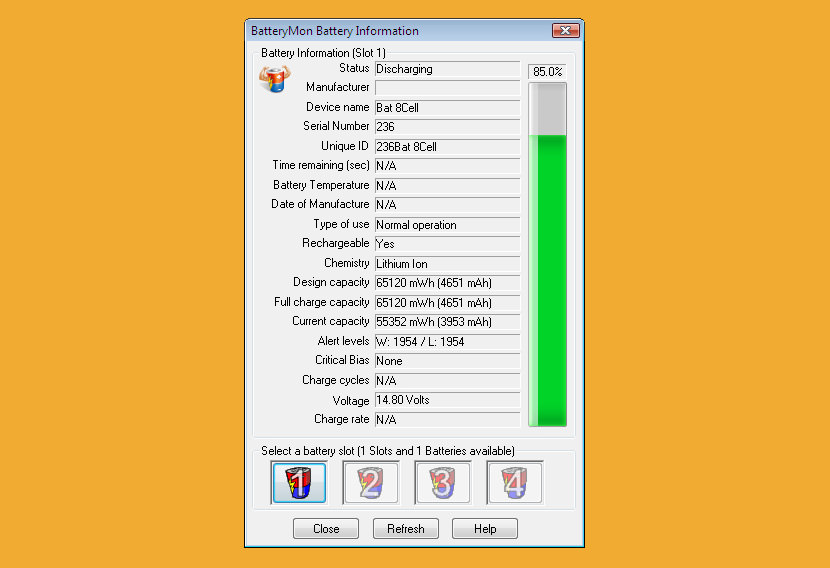The image size is (830, 568).
Task: Click the Serial Number label text
Action: tap(336, 126)
